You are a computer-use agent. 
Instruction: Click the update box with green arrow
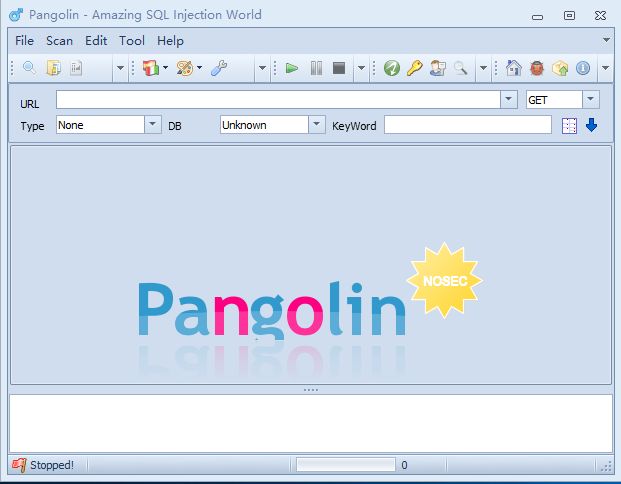(x=560, y=68)
